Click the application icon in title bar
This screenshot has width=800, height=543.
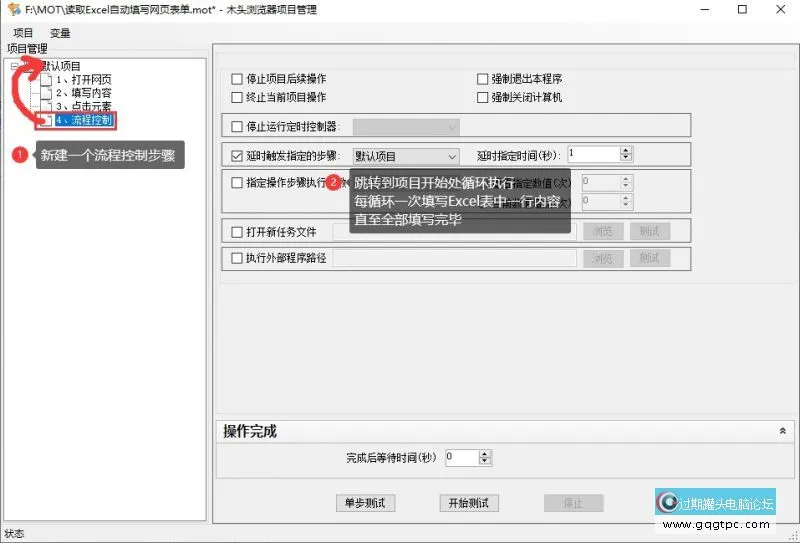(x=14, y=9)
